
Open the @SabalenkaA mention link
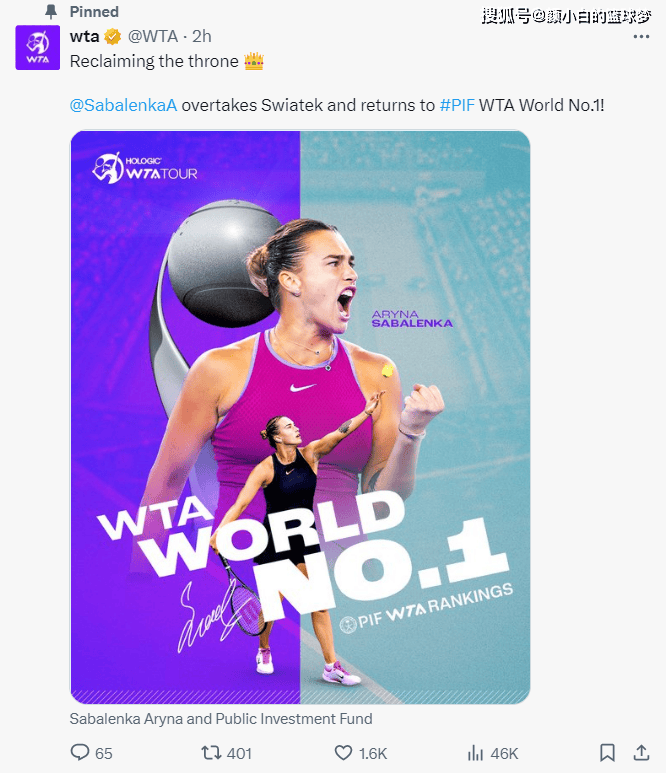[x=123, y=105]
